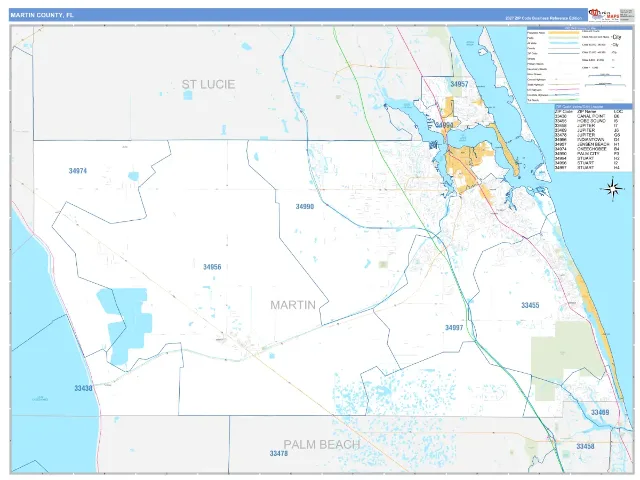Click ZIP code label 33458 on map
This screenshot has height=480, width=640.
[585, 447]
